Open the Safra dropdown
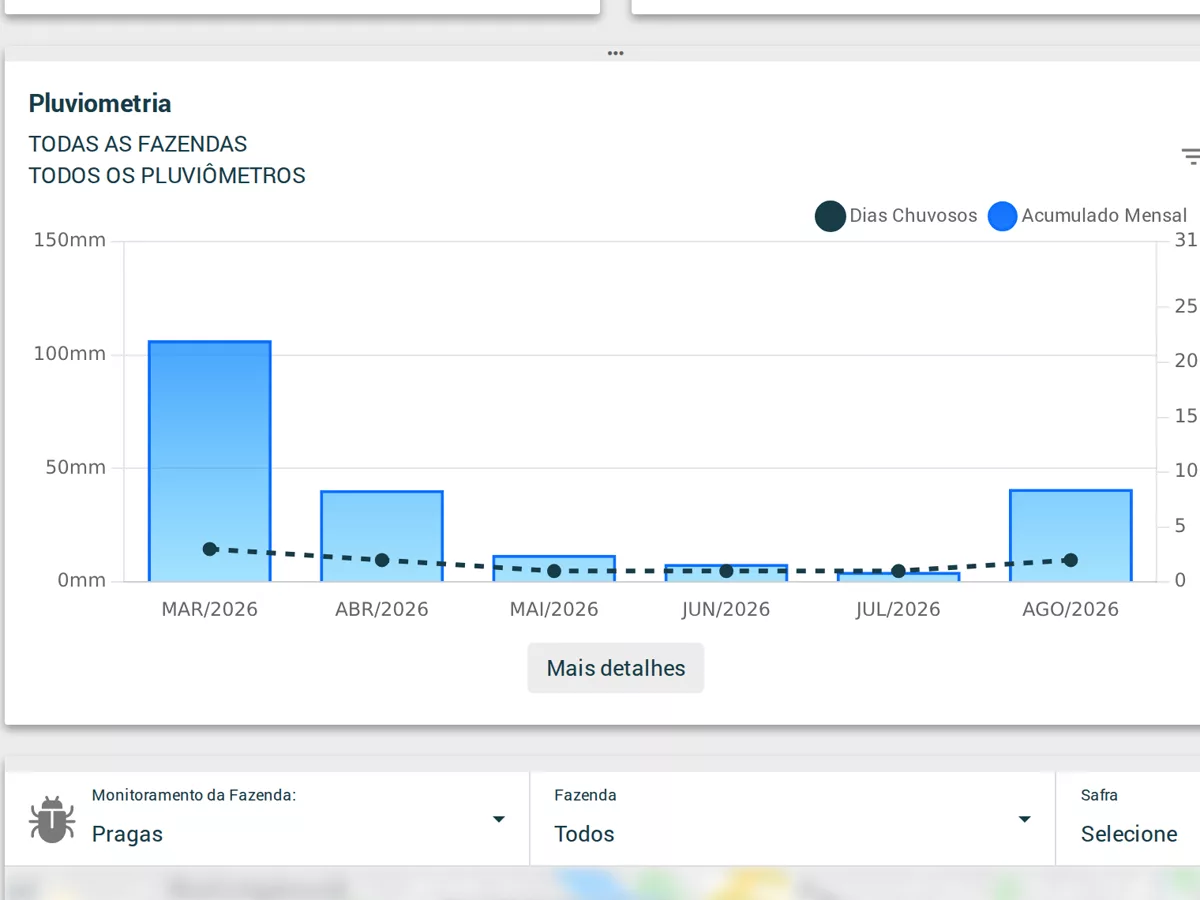 point(1129,819)
